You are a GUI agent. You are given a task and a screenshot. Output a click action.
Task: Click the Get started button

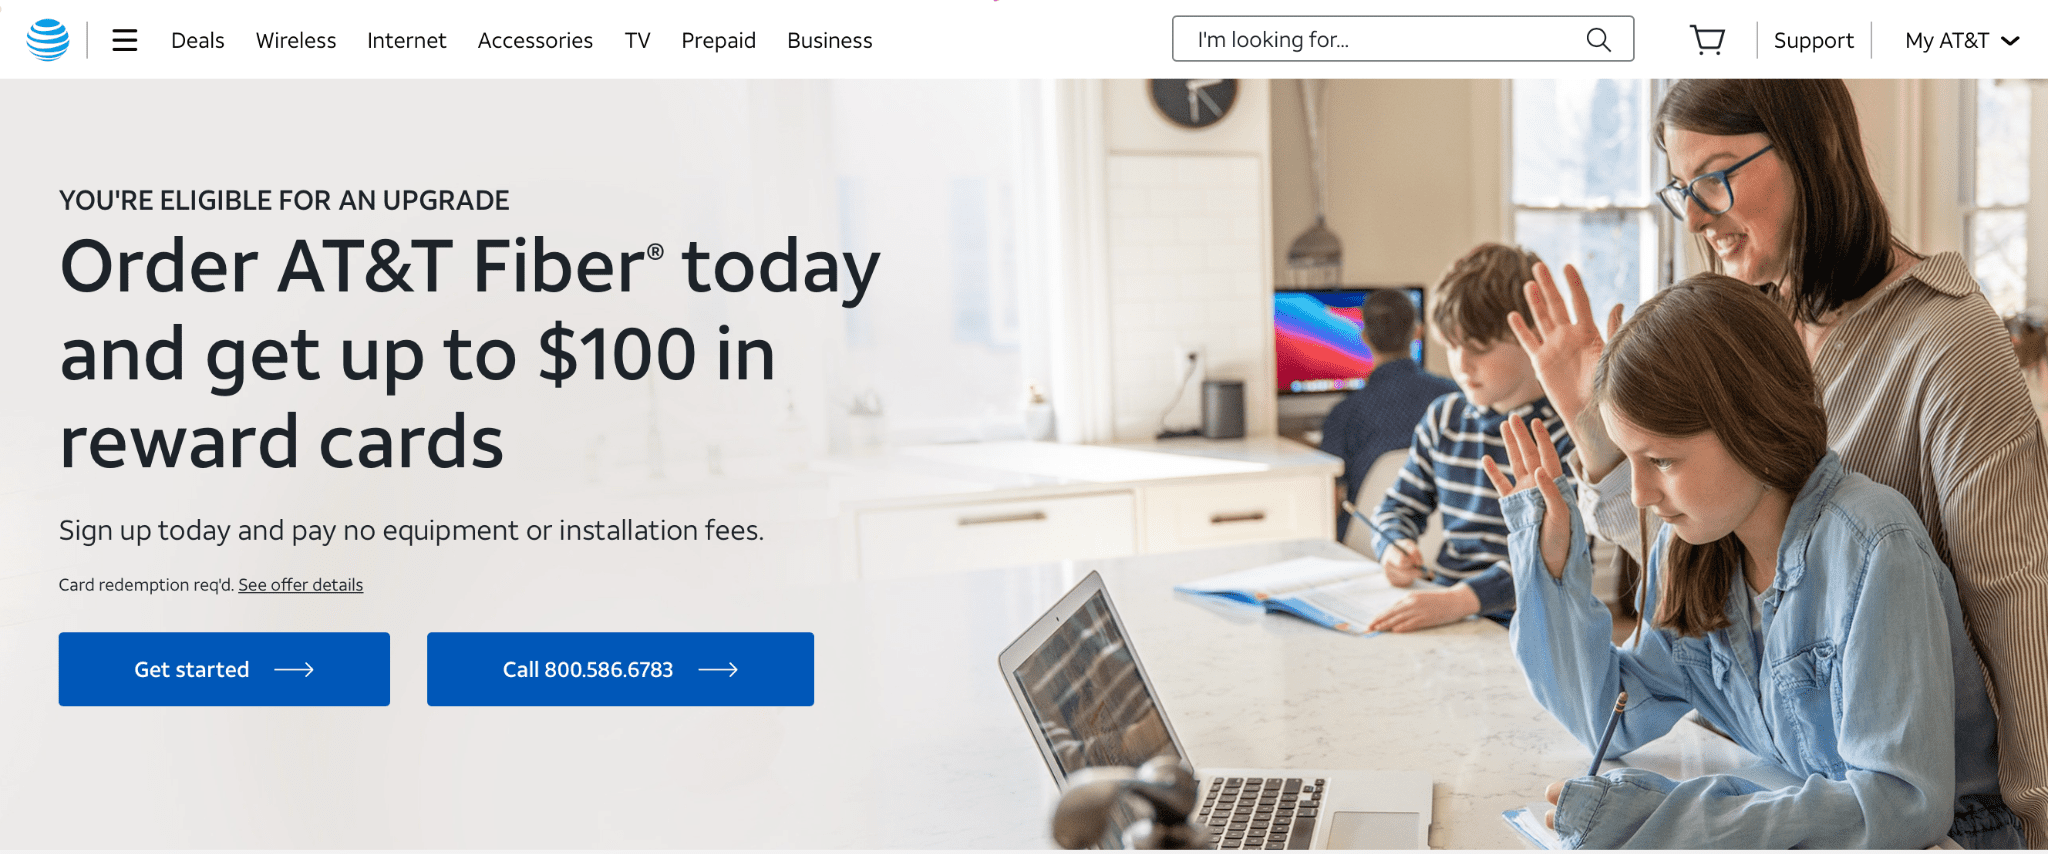click(x=224, y=669)
